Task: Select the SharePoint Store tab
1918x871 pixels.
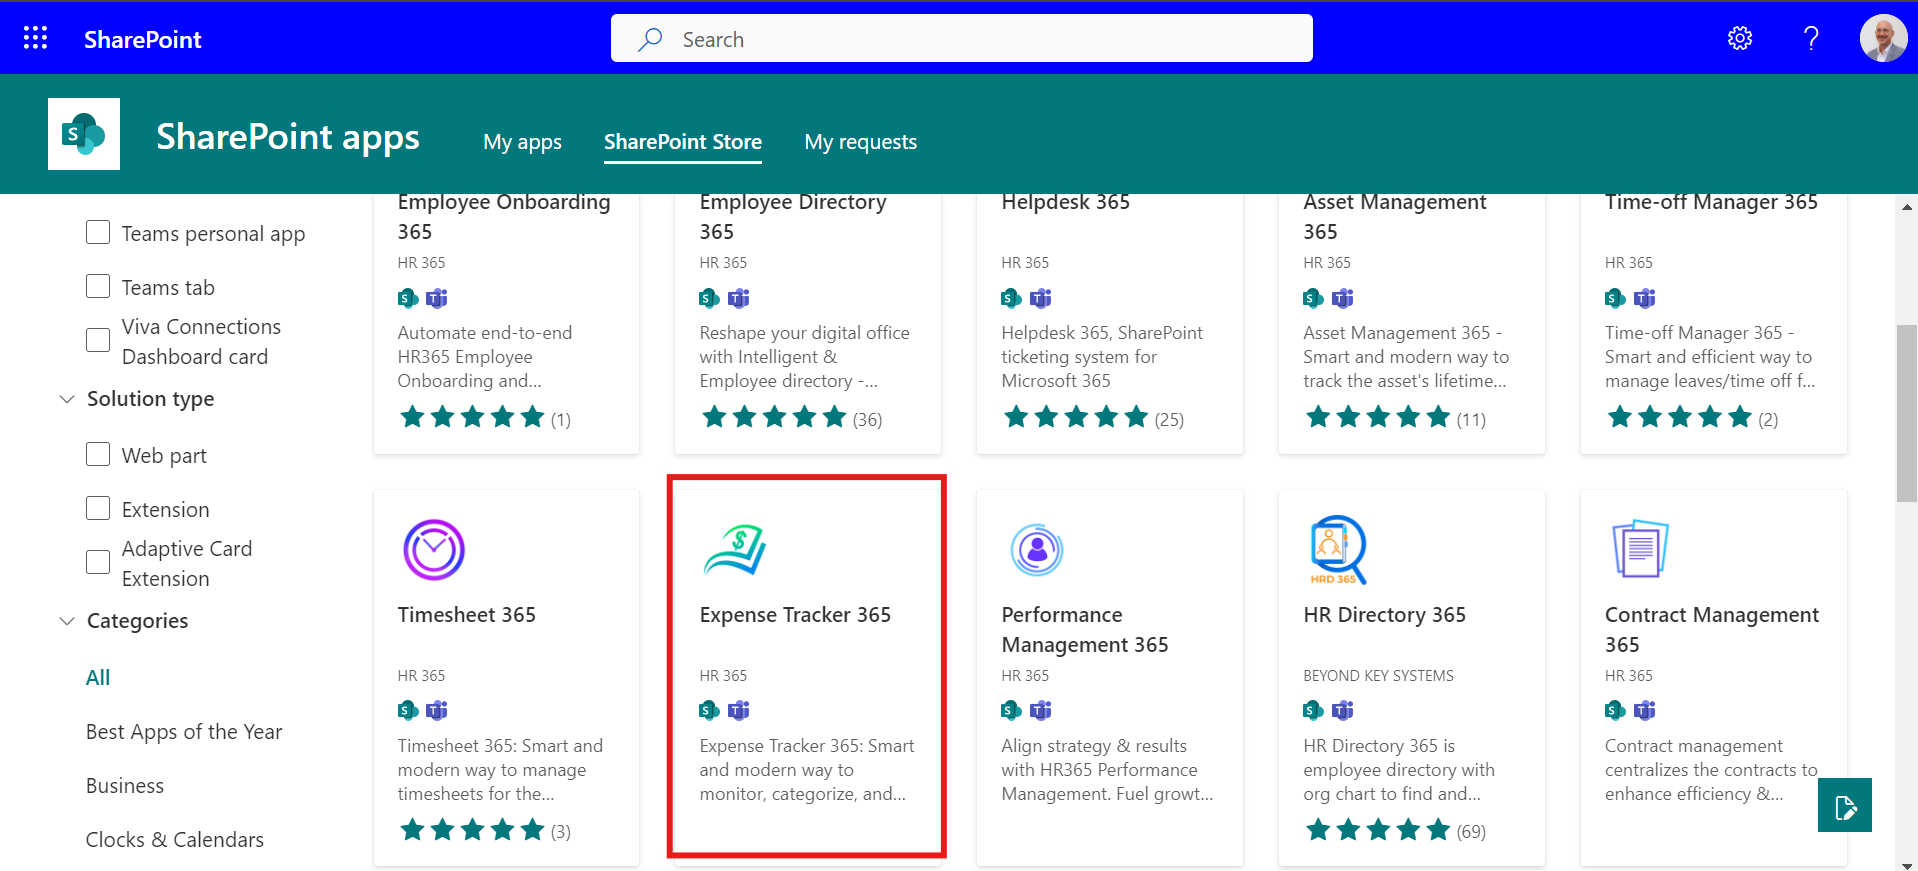Action: (683, 142)
